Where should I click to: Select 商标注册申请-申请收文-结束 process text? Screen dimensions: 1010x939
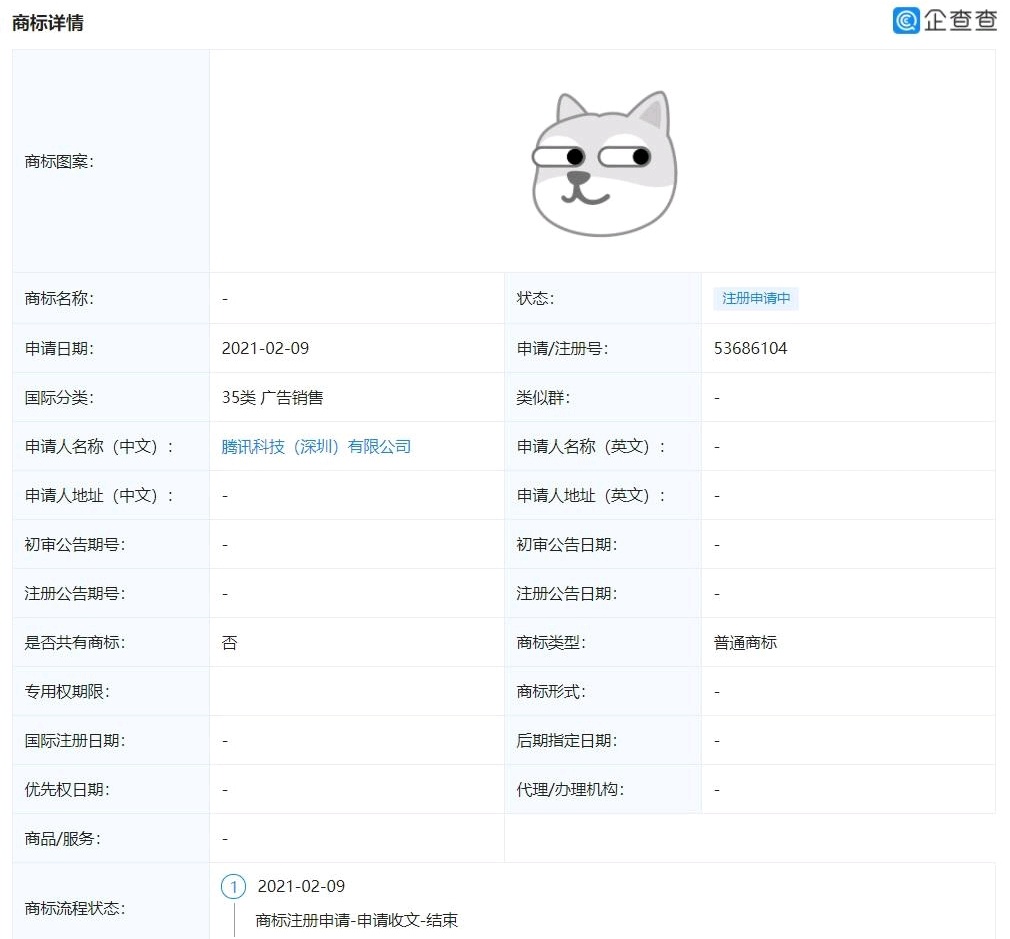point(356,920)
